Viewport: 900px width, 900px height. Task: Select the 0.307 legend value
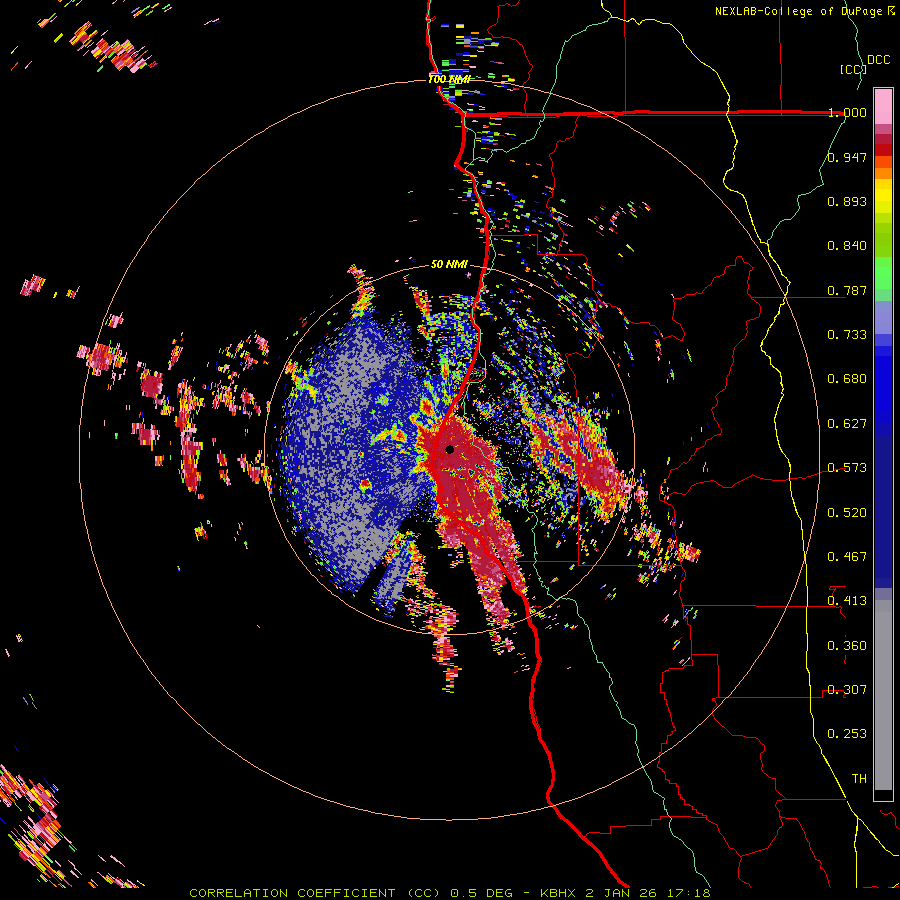[x=847, y=690]
